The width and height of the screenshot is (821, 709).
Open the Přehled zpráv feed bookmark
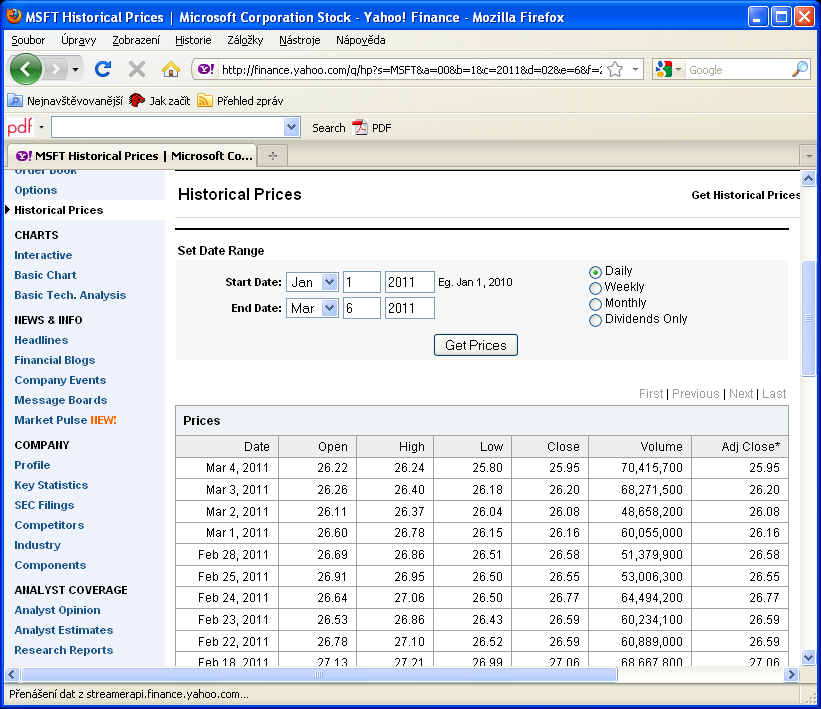pos(240,101)
